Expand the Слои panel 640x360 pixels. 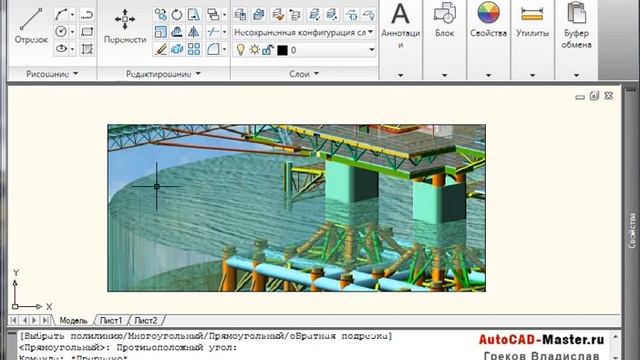(x=304, y=74)
